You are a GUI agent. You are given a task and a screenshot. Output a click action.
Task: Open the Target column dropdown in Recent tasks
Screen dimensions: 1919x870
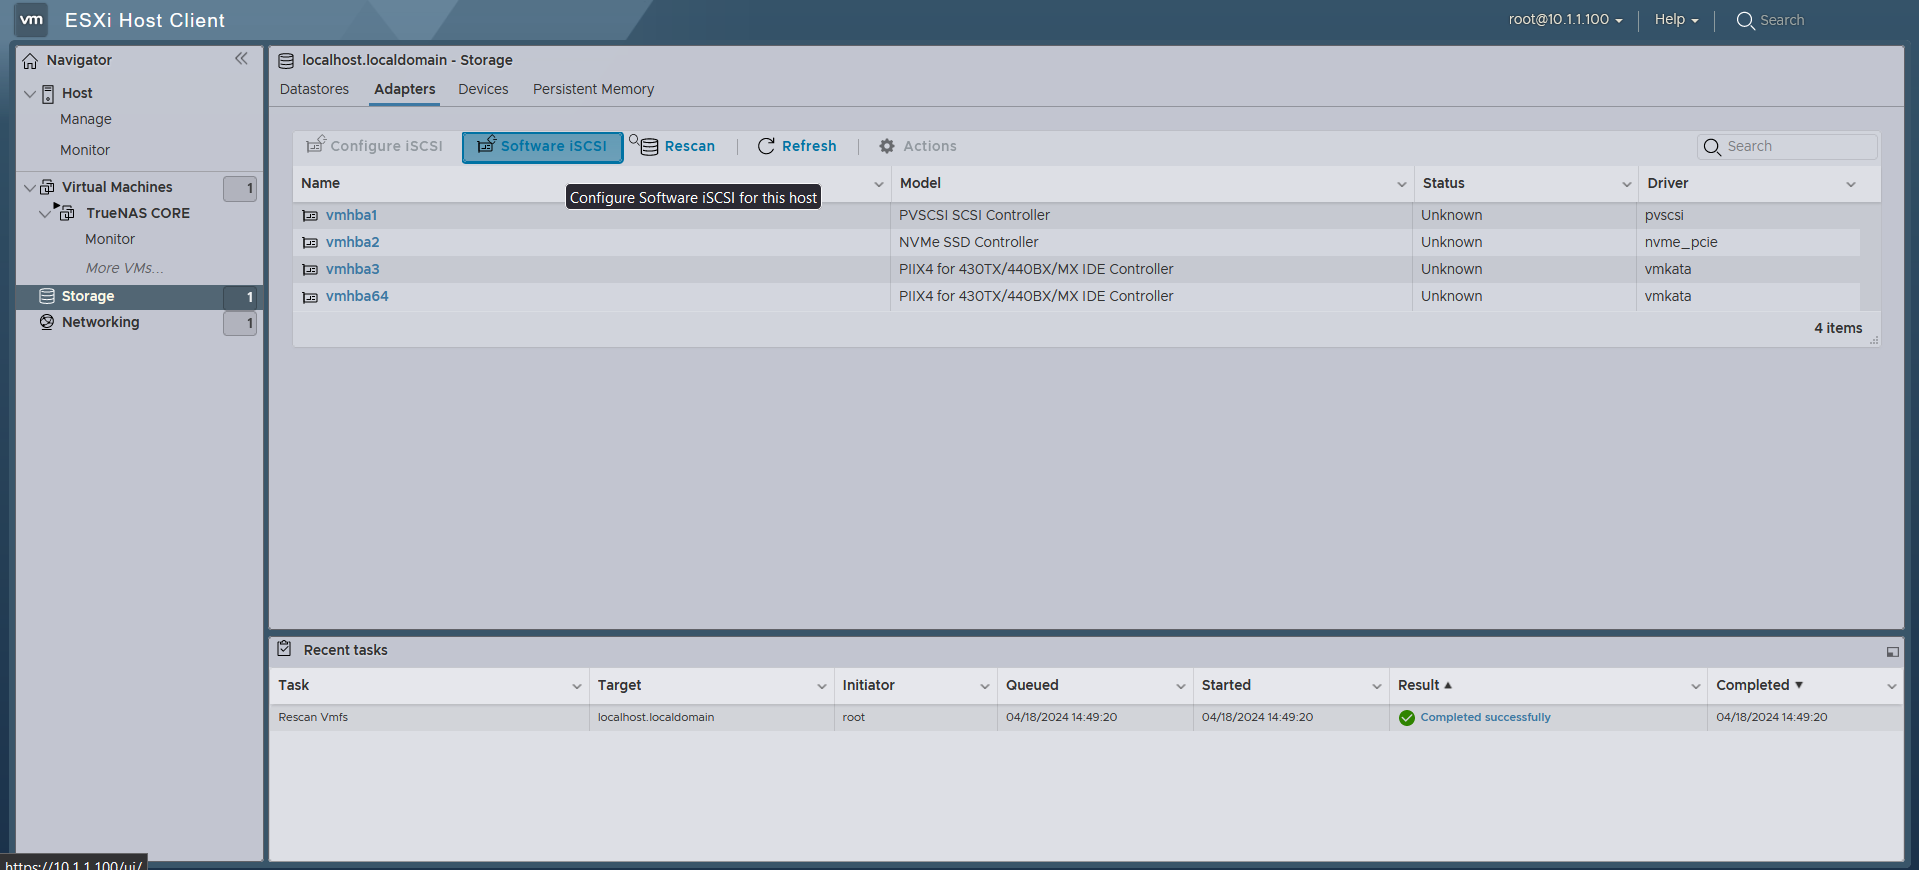pyautogui.click(x=821, y=686)
